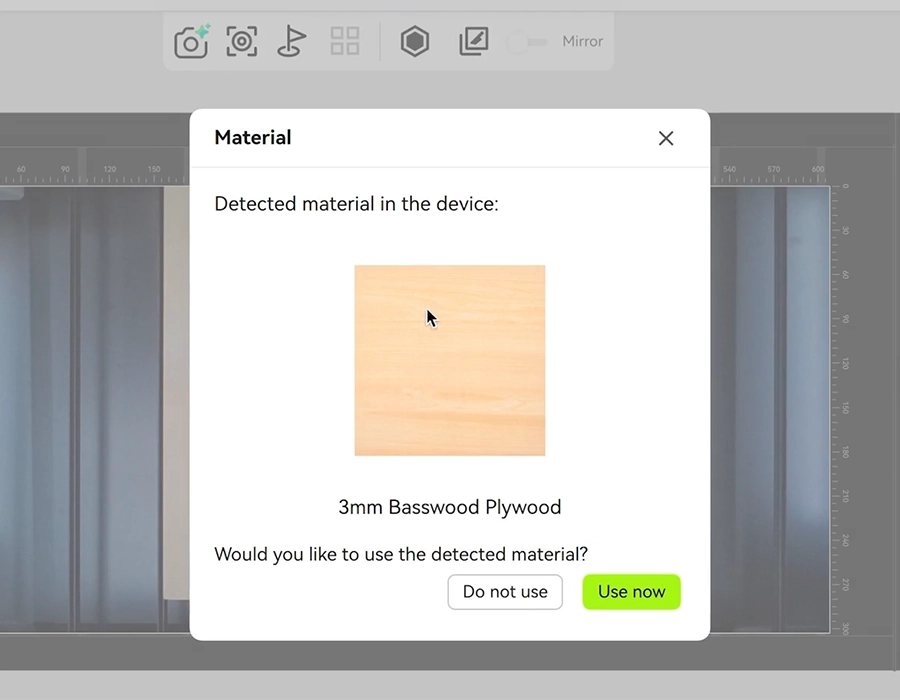The width and height of the screenshot is (900, 700).
Task: Confirm with the Use now button
Action: tap(631, 592)
